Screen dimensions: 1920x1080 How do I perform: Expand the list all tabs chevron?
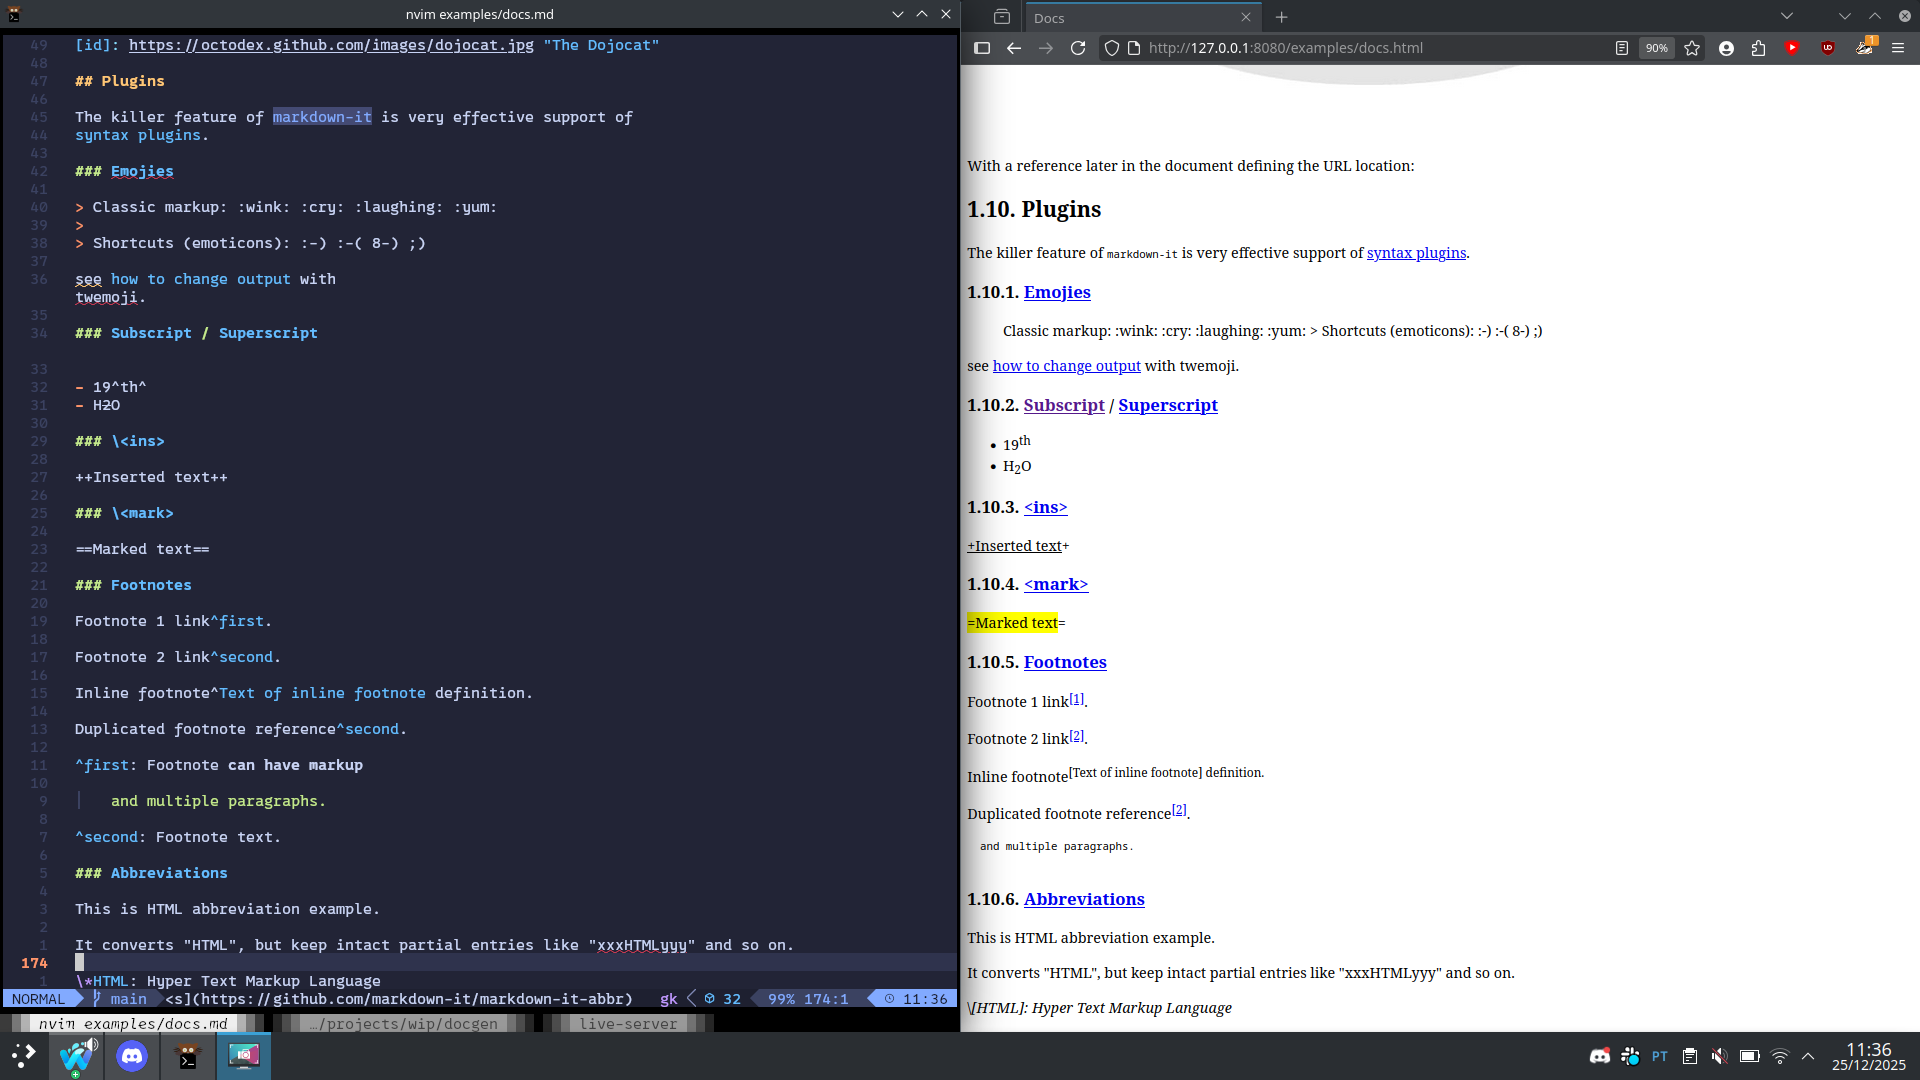[x=1787, y=16]
